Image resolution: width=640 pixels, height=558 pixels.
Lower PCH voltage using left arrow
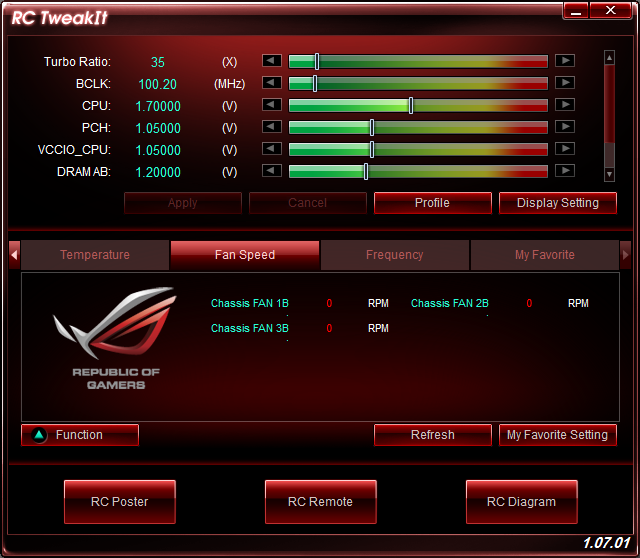[x=271, y=127]
